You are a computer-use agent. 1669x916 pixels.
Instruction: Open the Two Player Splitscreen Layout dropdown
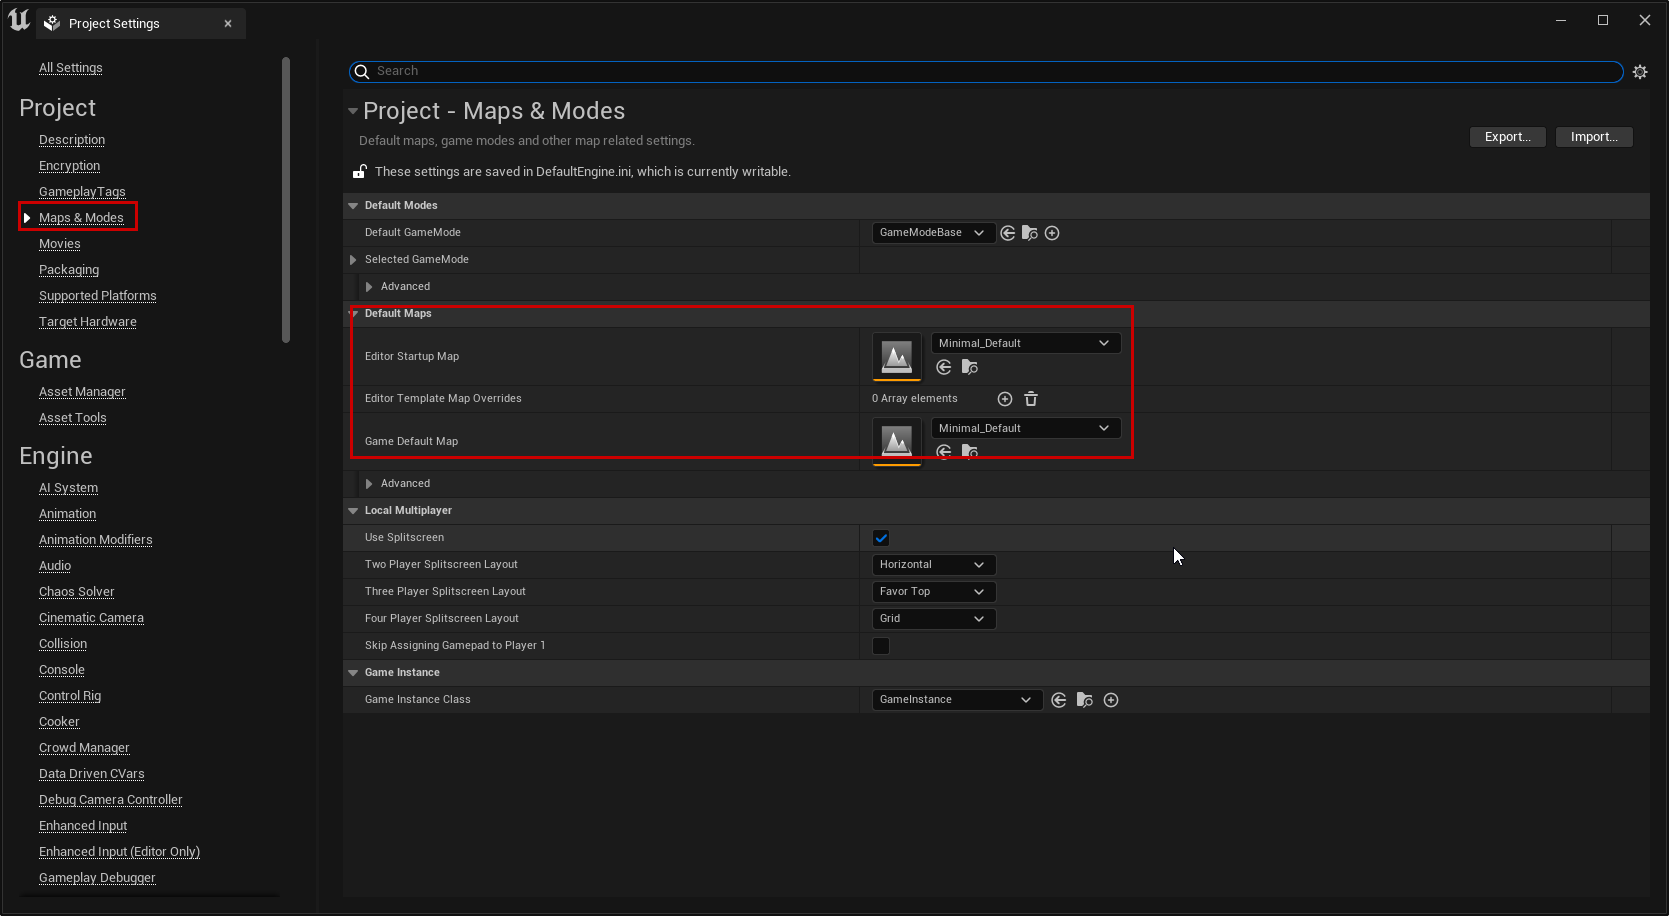(932, 564)
